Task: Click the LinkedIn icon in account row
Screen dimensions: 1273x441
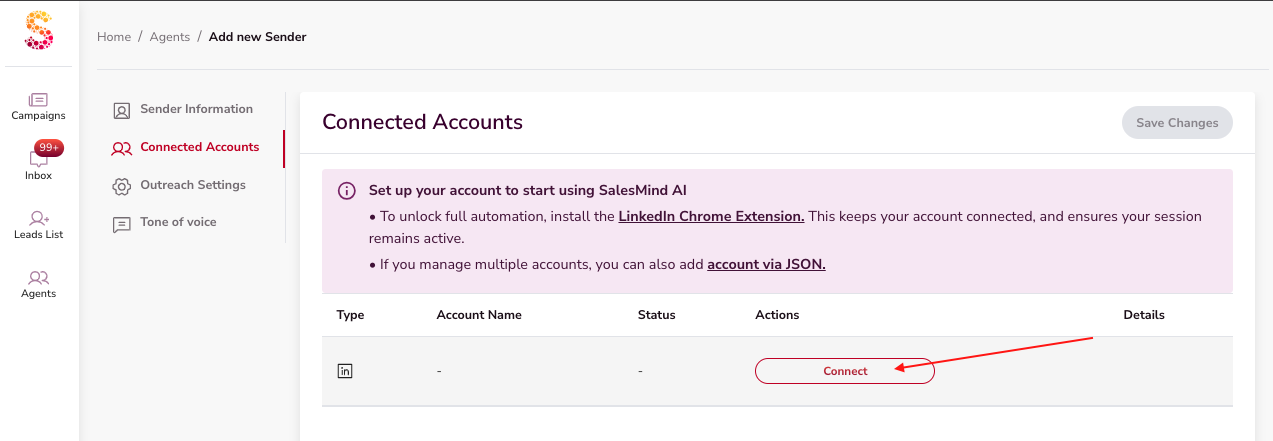Action: pyautogui.click(x=345, y=371)
